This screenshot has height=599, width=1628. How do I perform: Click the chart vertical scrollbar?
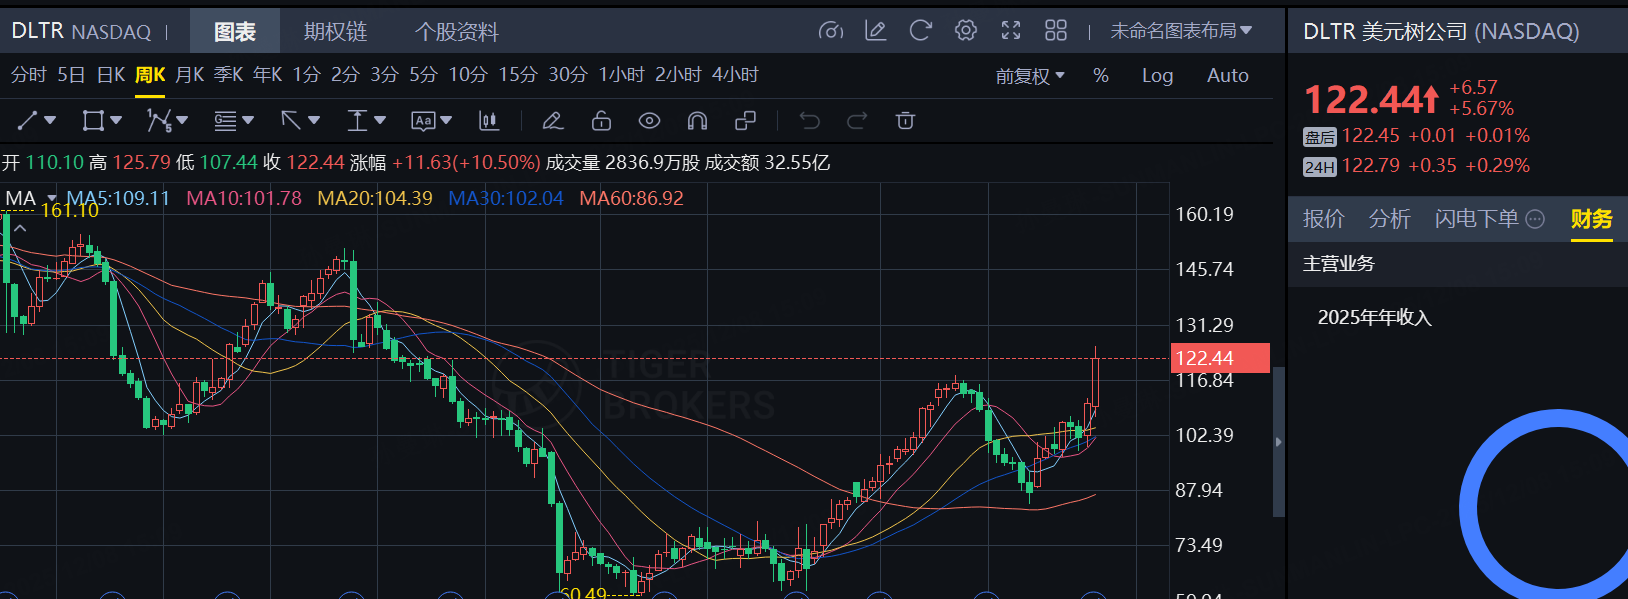coord(1278,441)
